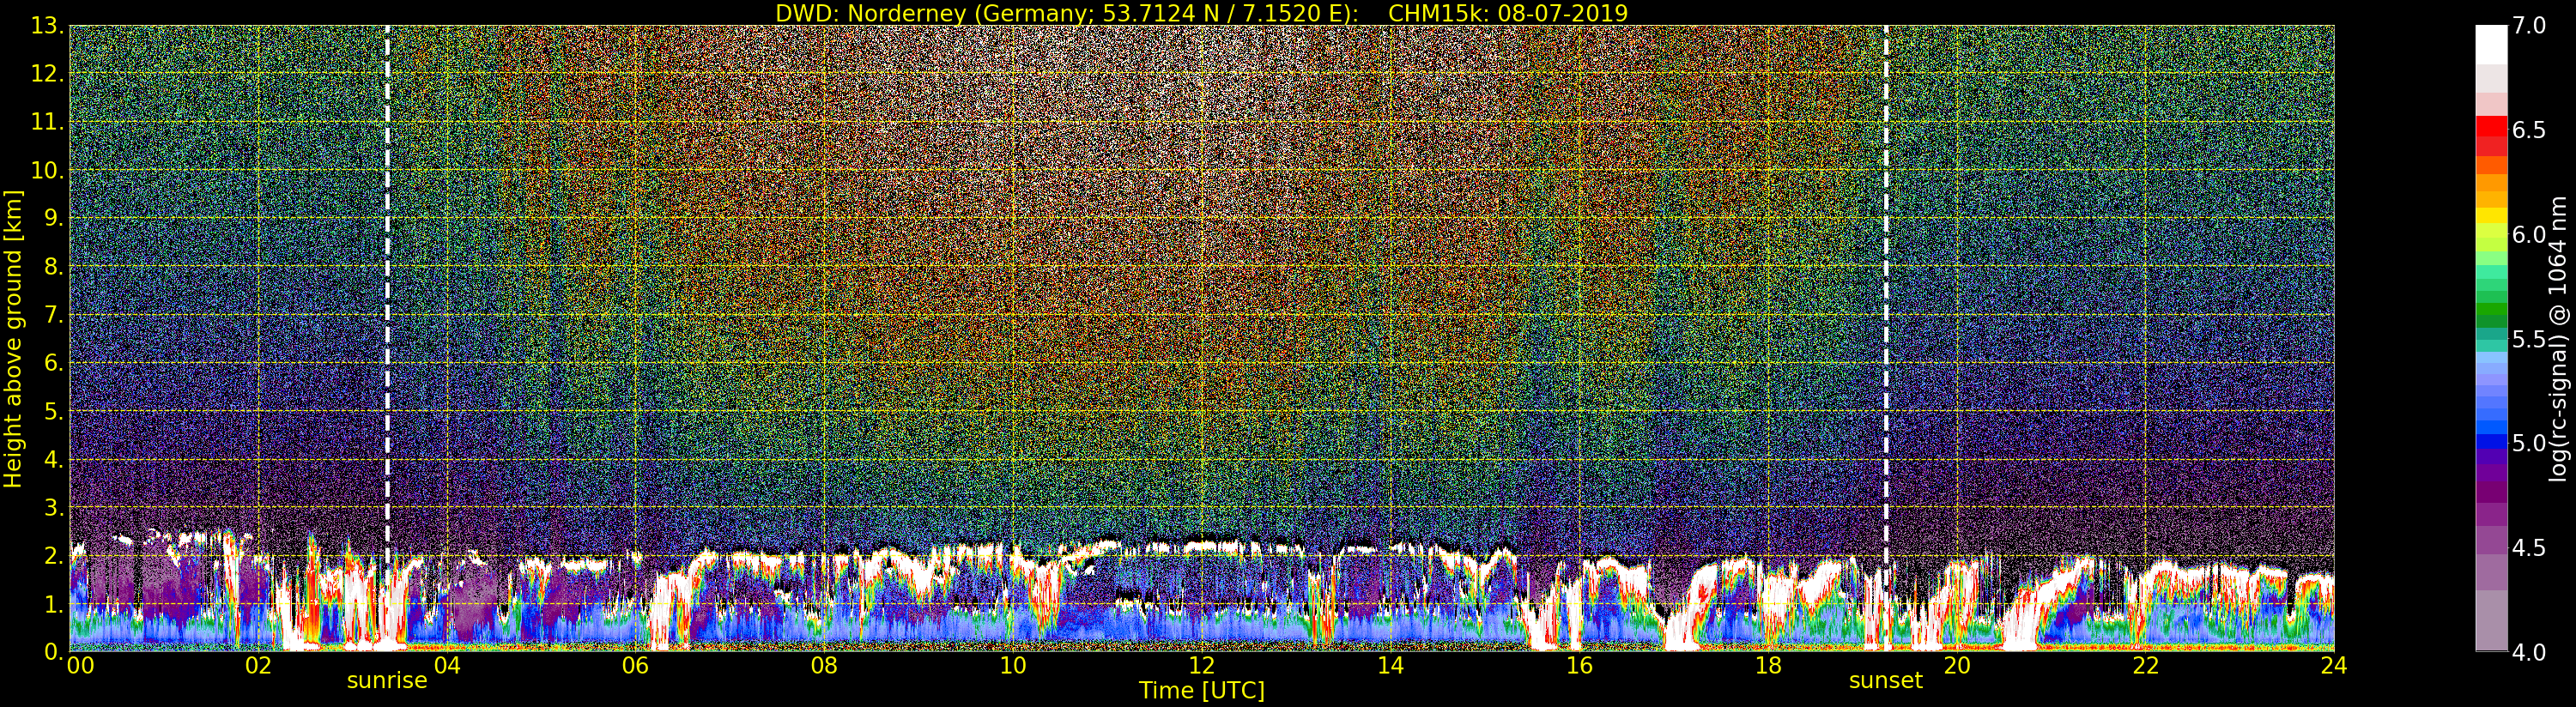Click the colorbar tick label '6.5'

2530,130
